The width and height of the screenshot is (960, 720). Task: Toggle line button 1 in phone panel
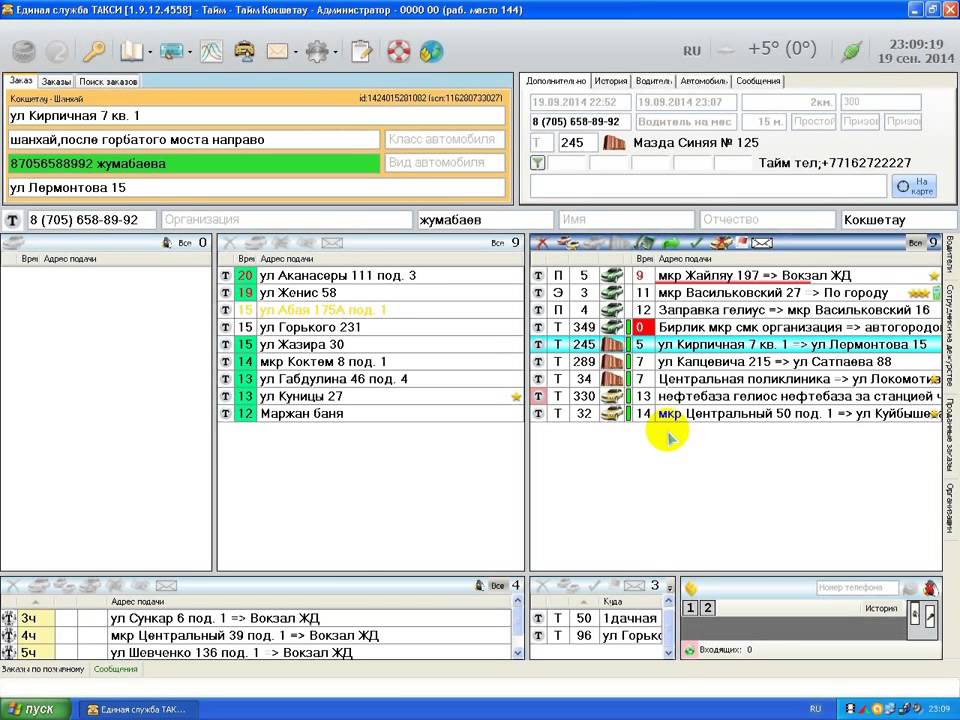point(690,608)
